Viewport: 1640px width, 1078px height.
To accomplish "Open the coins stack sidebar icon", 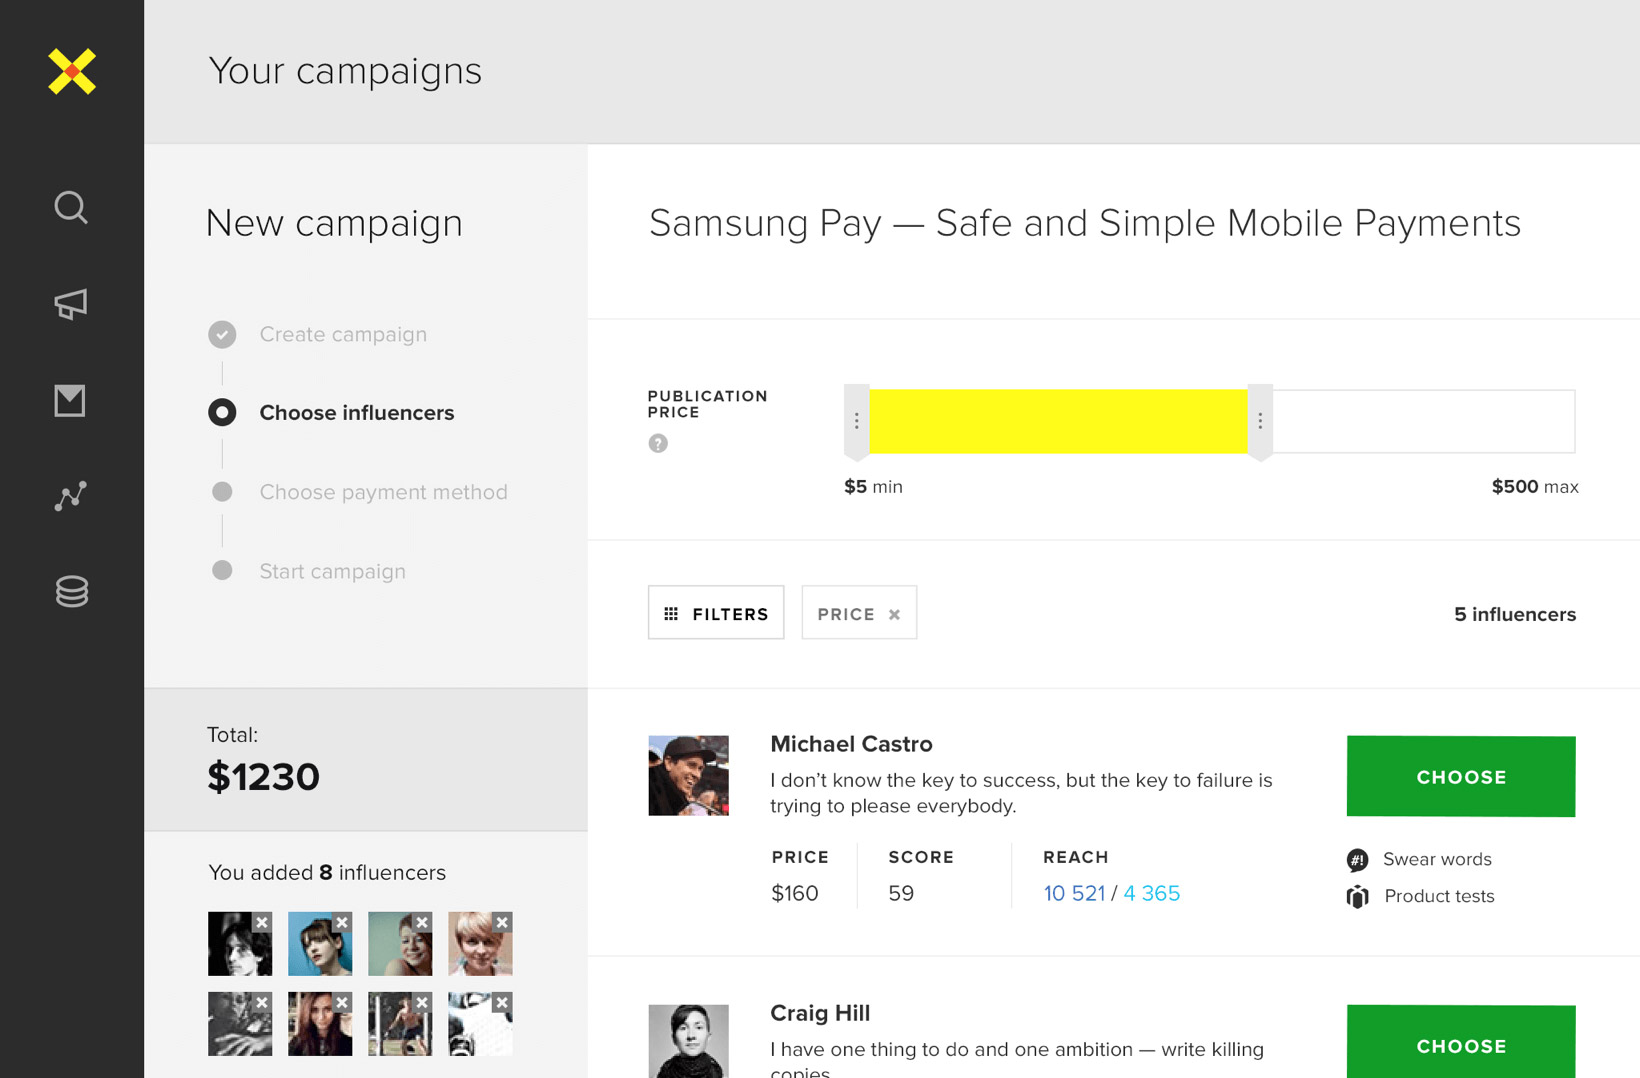I will tap(71, 592).
